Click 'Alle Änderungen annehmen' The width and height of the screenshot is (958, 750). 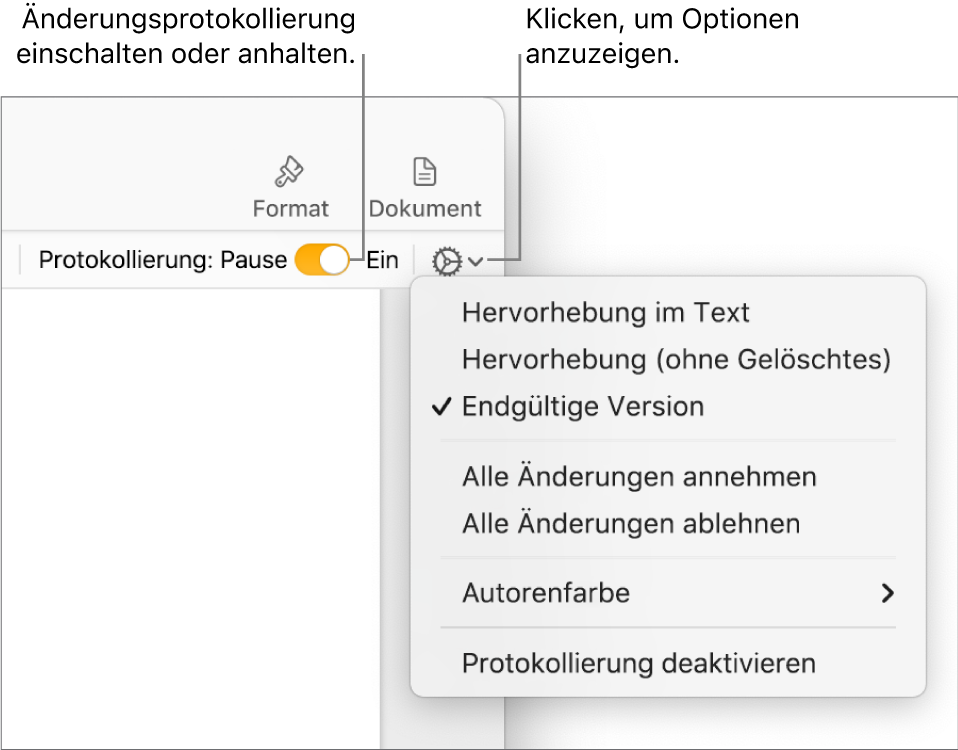coord(639,477)
